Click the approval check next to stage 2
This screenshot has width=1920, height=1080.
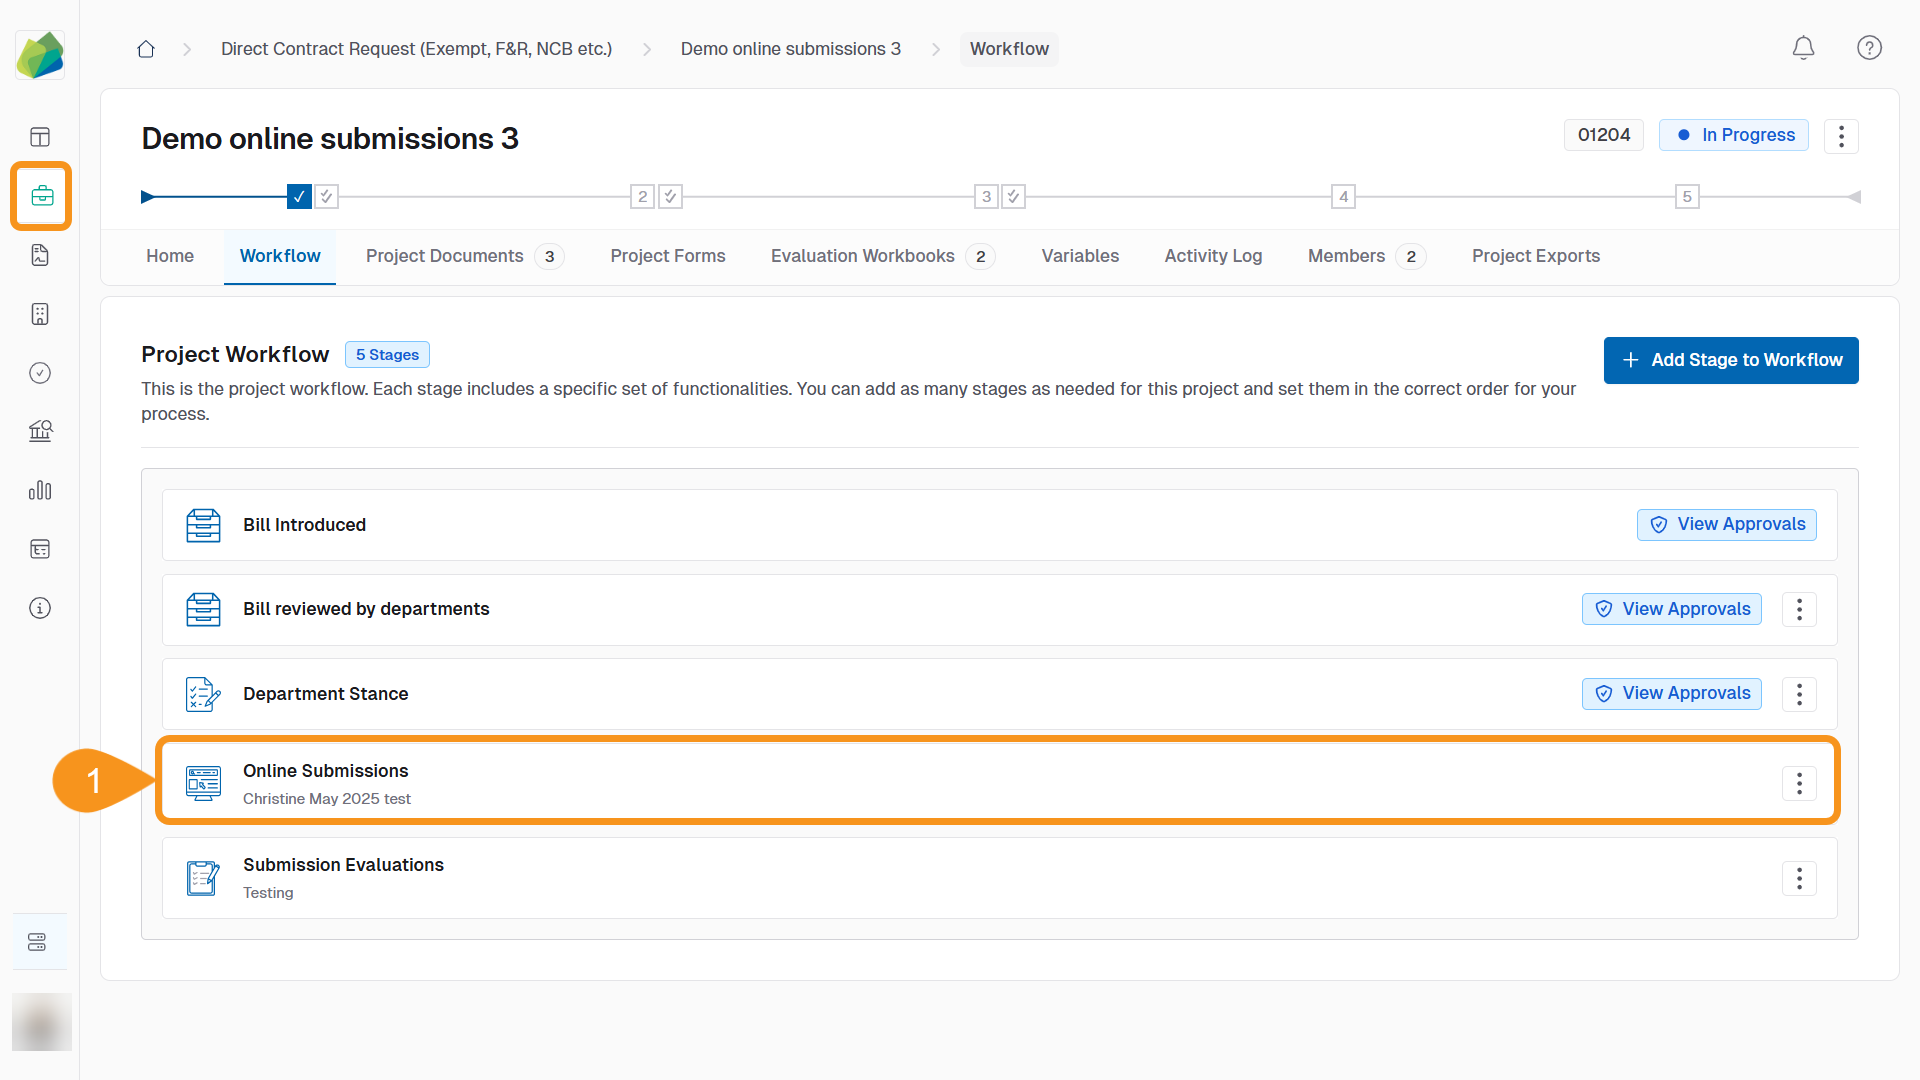671,197
